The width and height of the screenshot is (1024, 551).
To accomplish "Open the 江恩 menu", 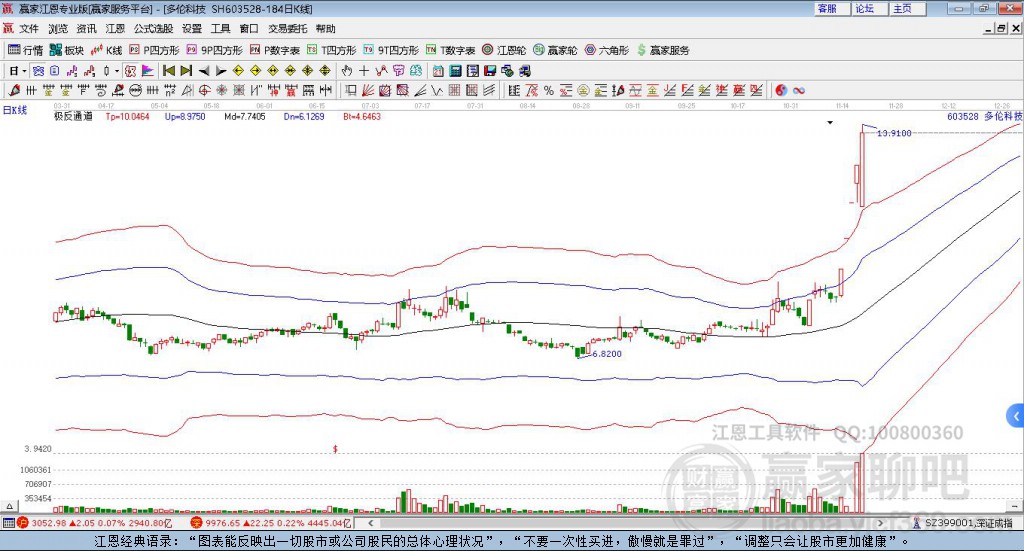I will (x=115, y=29).
